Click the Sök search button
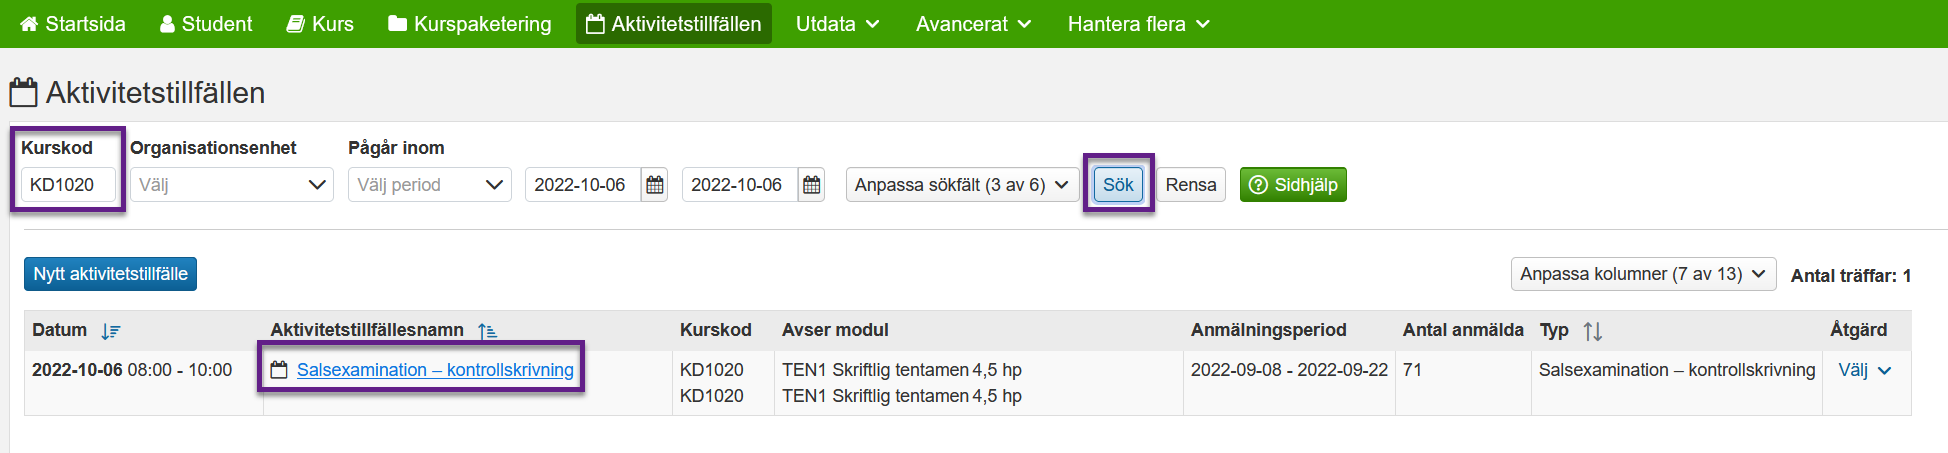This screenshot has height=453, width=1948. point(1118,185)
